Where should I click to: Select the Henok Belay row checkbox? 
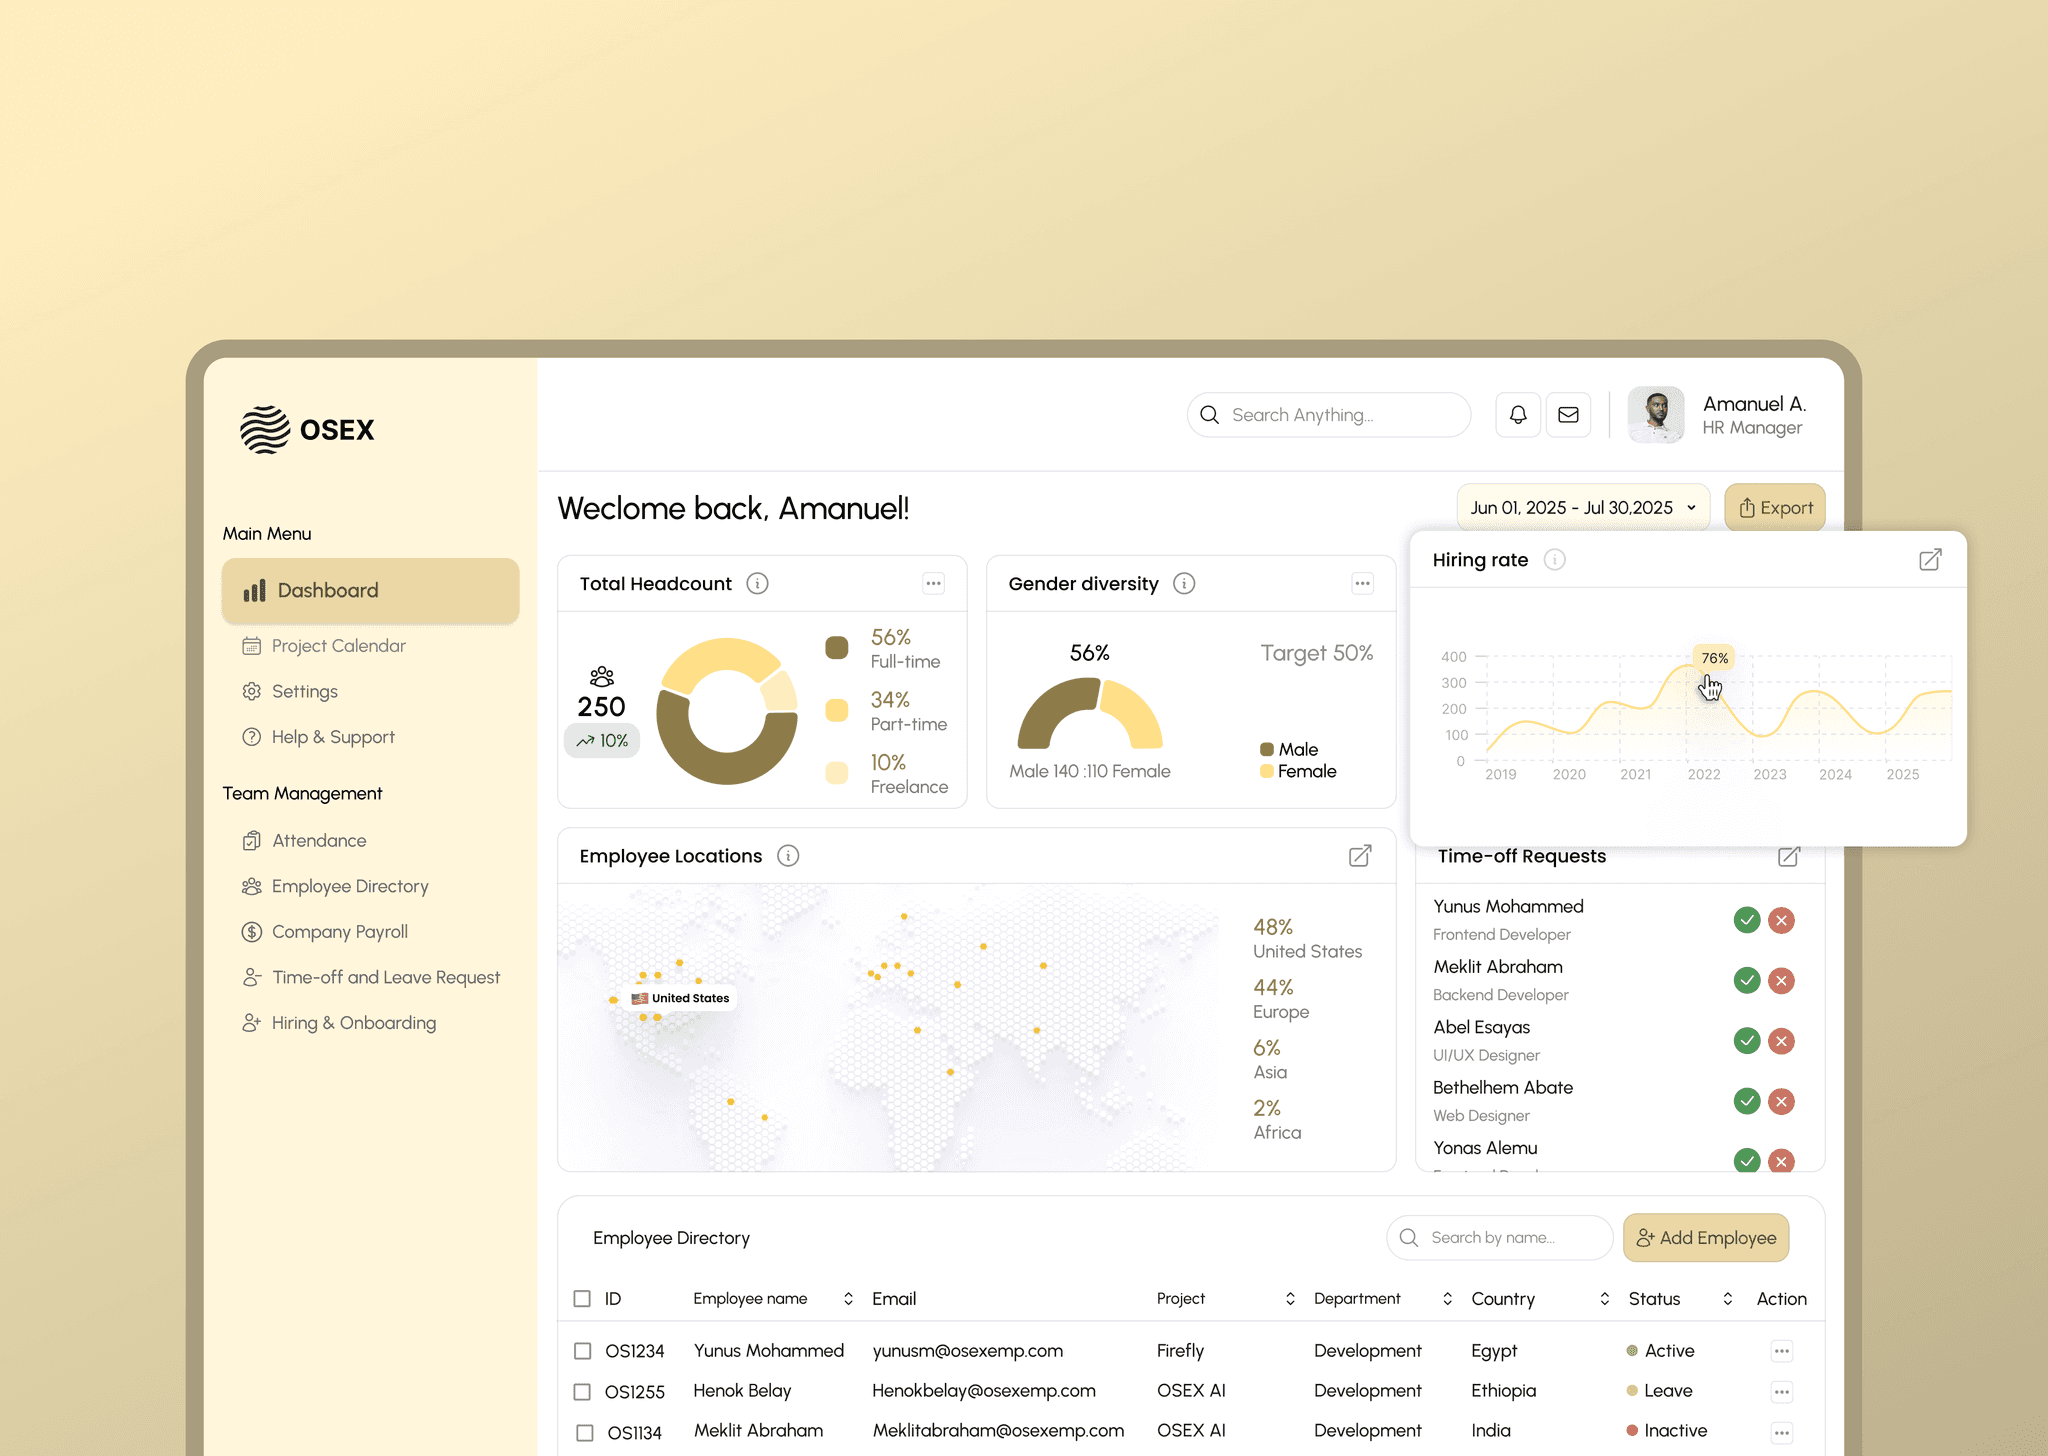pos(582,1392)
